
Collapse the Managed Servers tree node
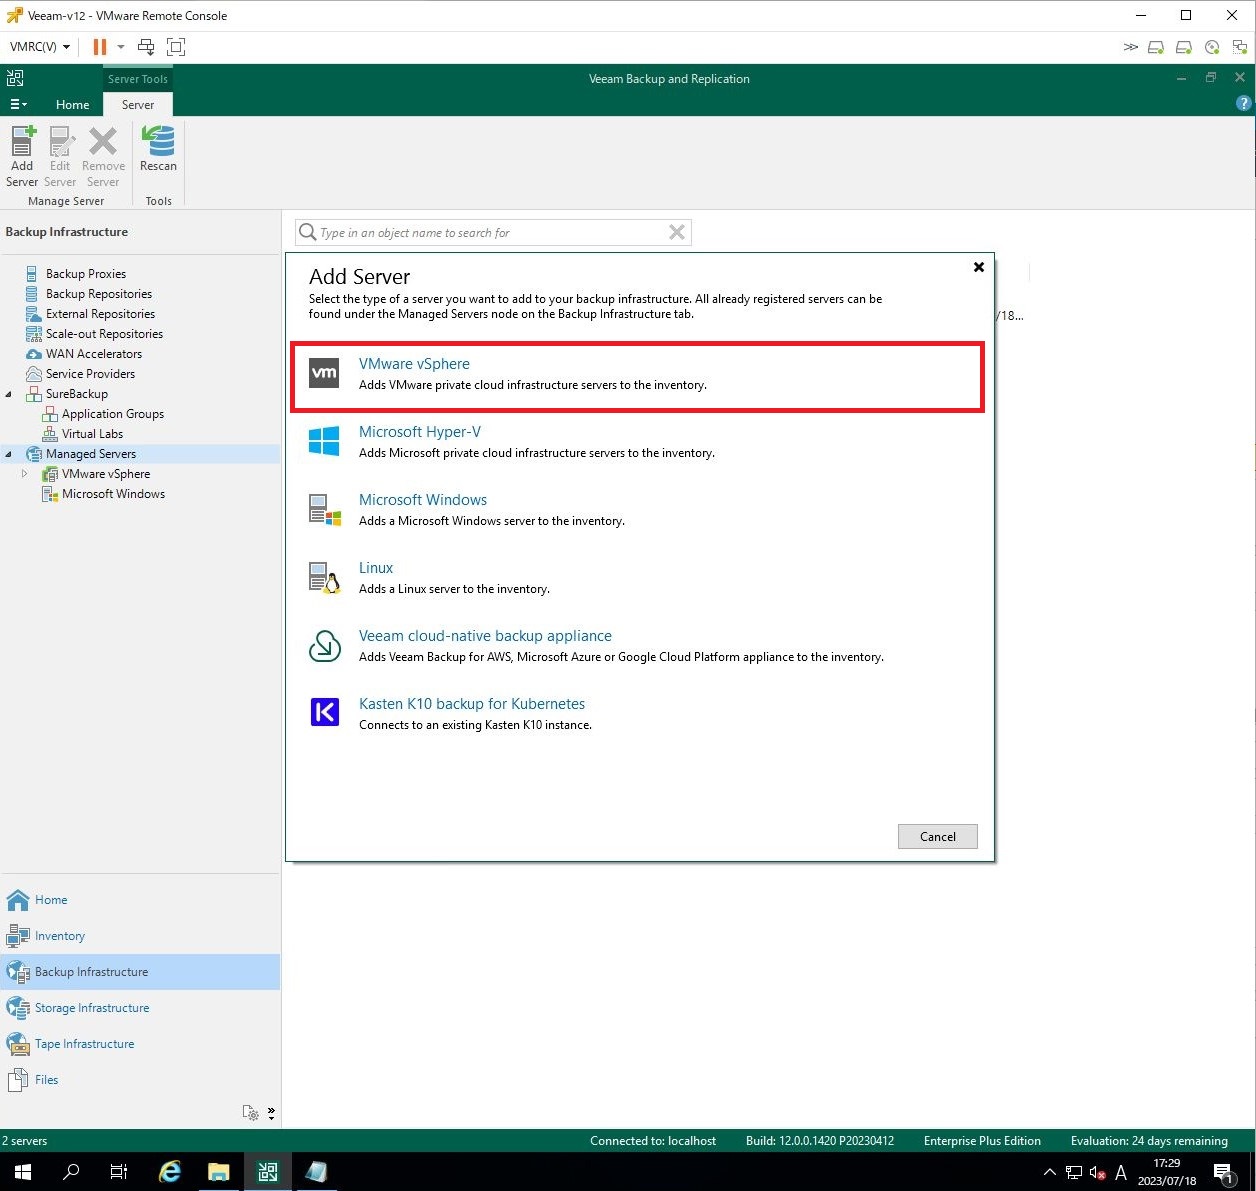tap(9, 454)
